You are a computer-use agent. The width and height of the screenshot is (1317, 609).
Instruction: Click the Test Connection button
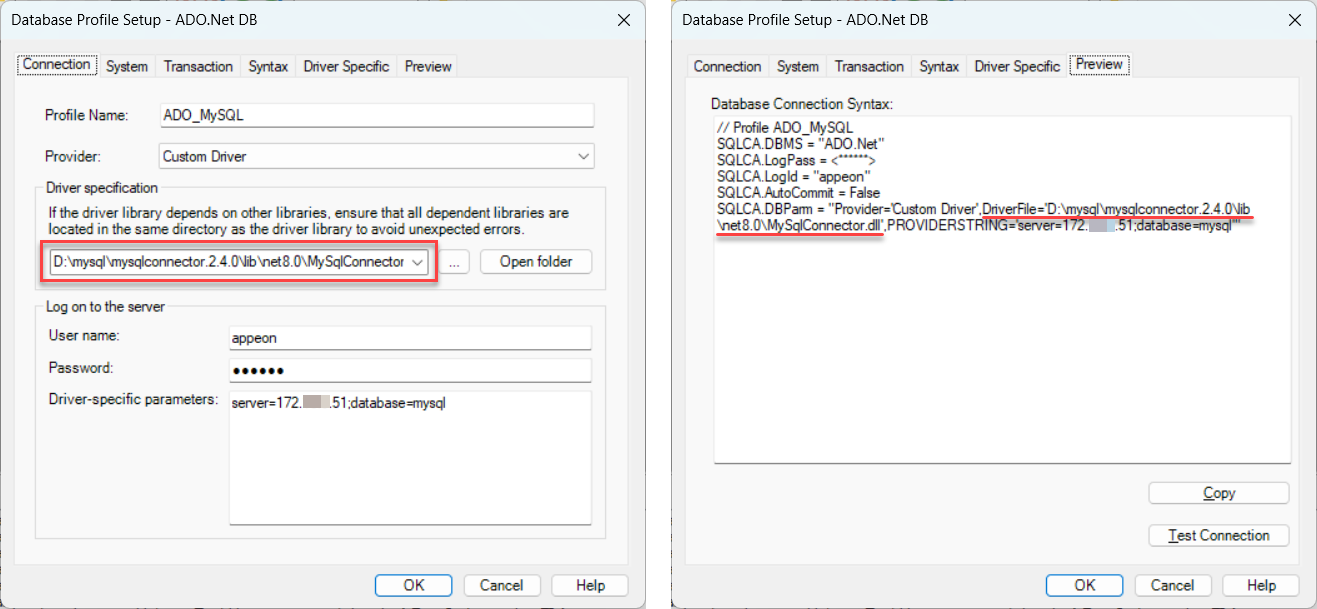tap(1218, 535)
